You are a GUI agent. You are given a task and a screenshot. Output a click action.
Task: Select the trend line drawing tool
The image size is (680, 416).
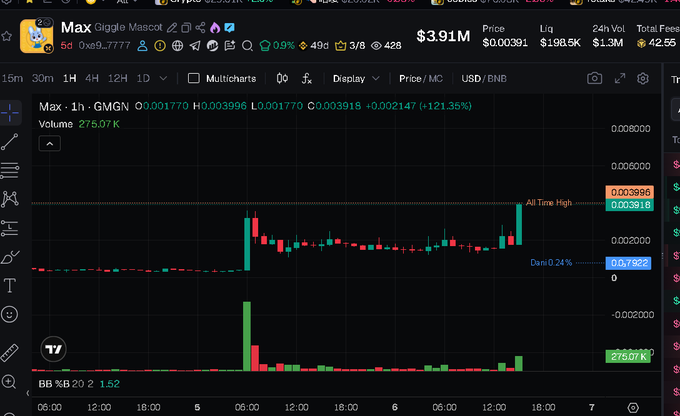pos(10,142)
